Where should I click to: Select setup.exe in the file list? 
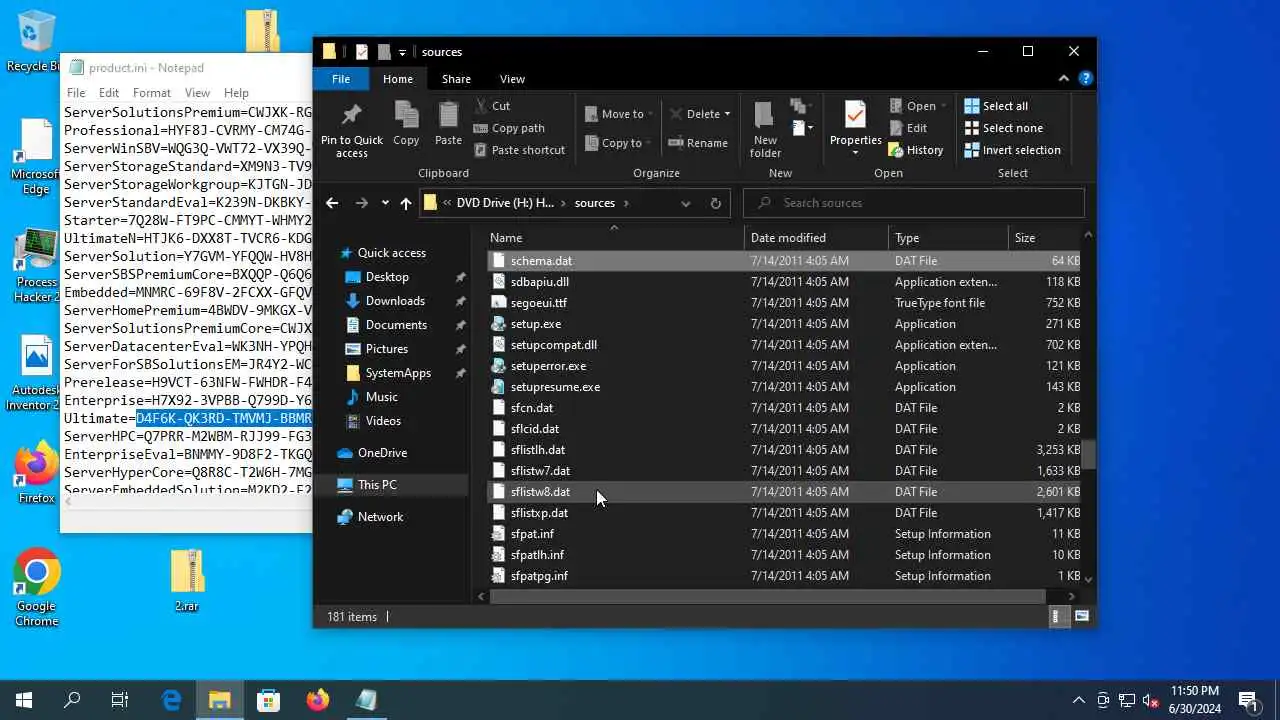[535, 324]
